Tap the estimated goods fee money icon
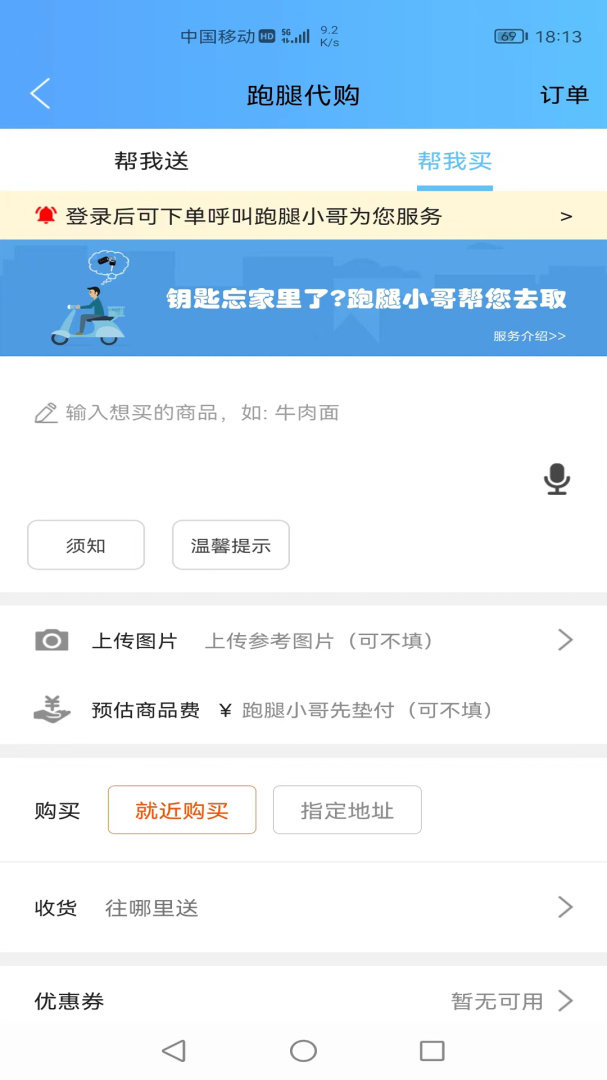 point(52,709)
